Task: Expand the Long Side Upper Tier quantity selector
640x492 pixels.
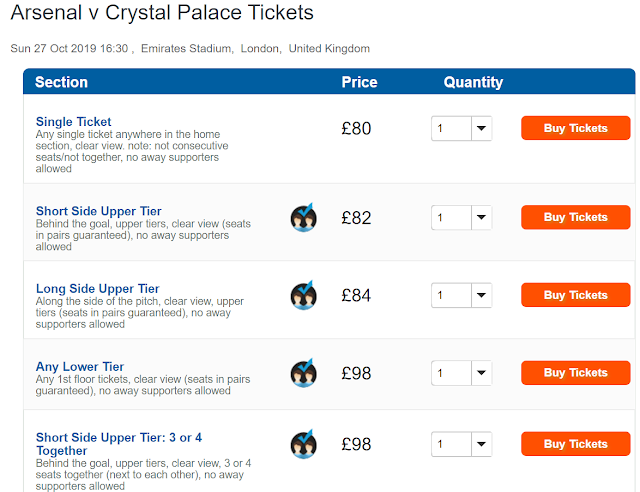Action: [461, 296]
